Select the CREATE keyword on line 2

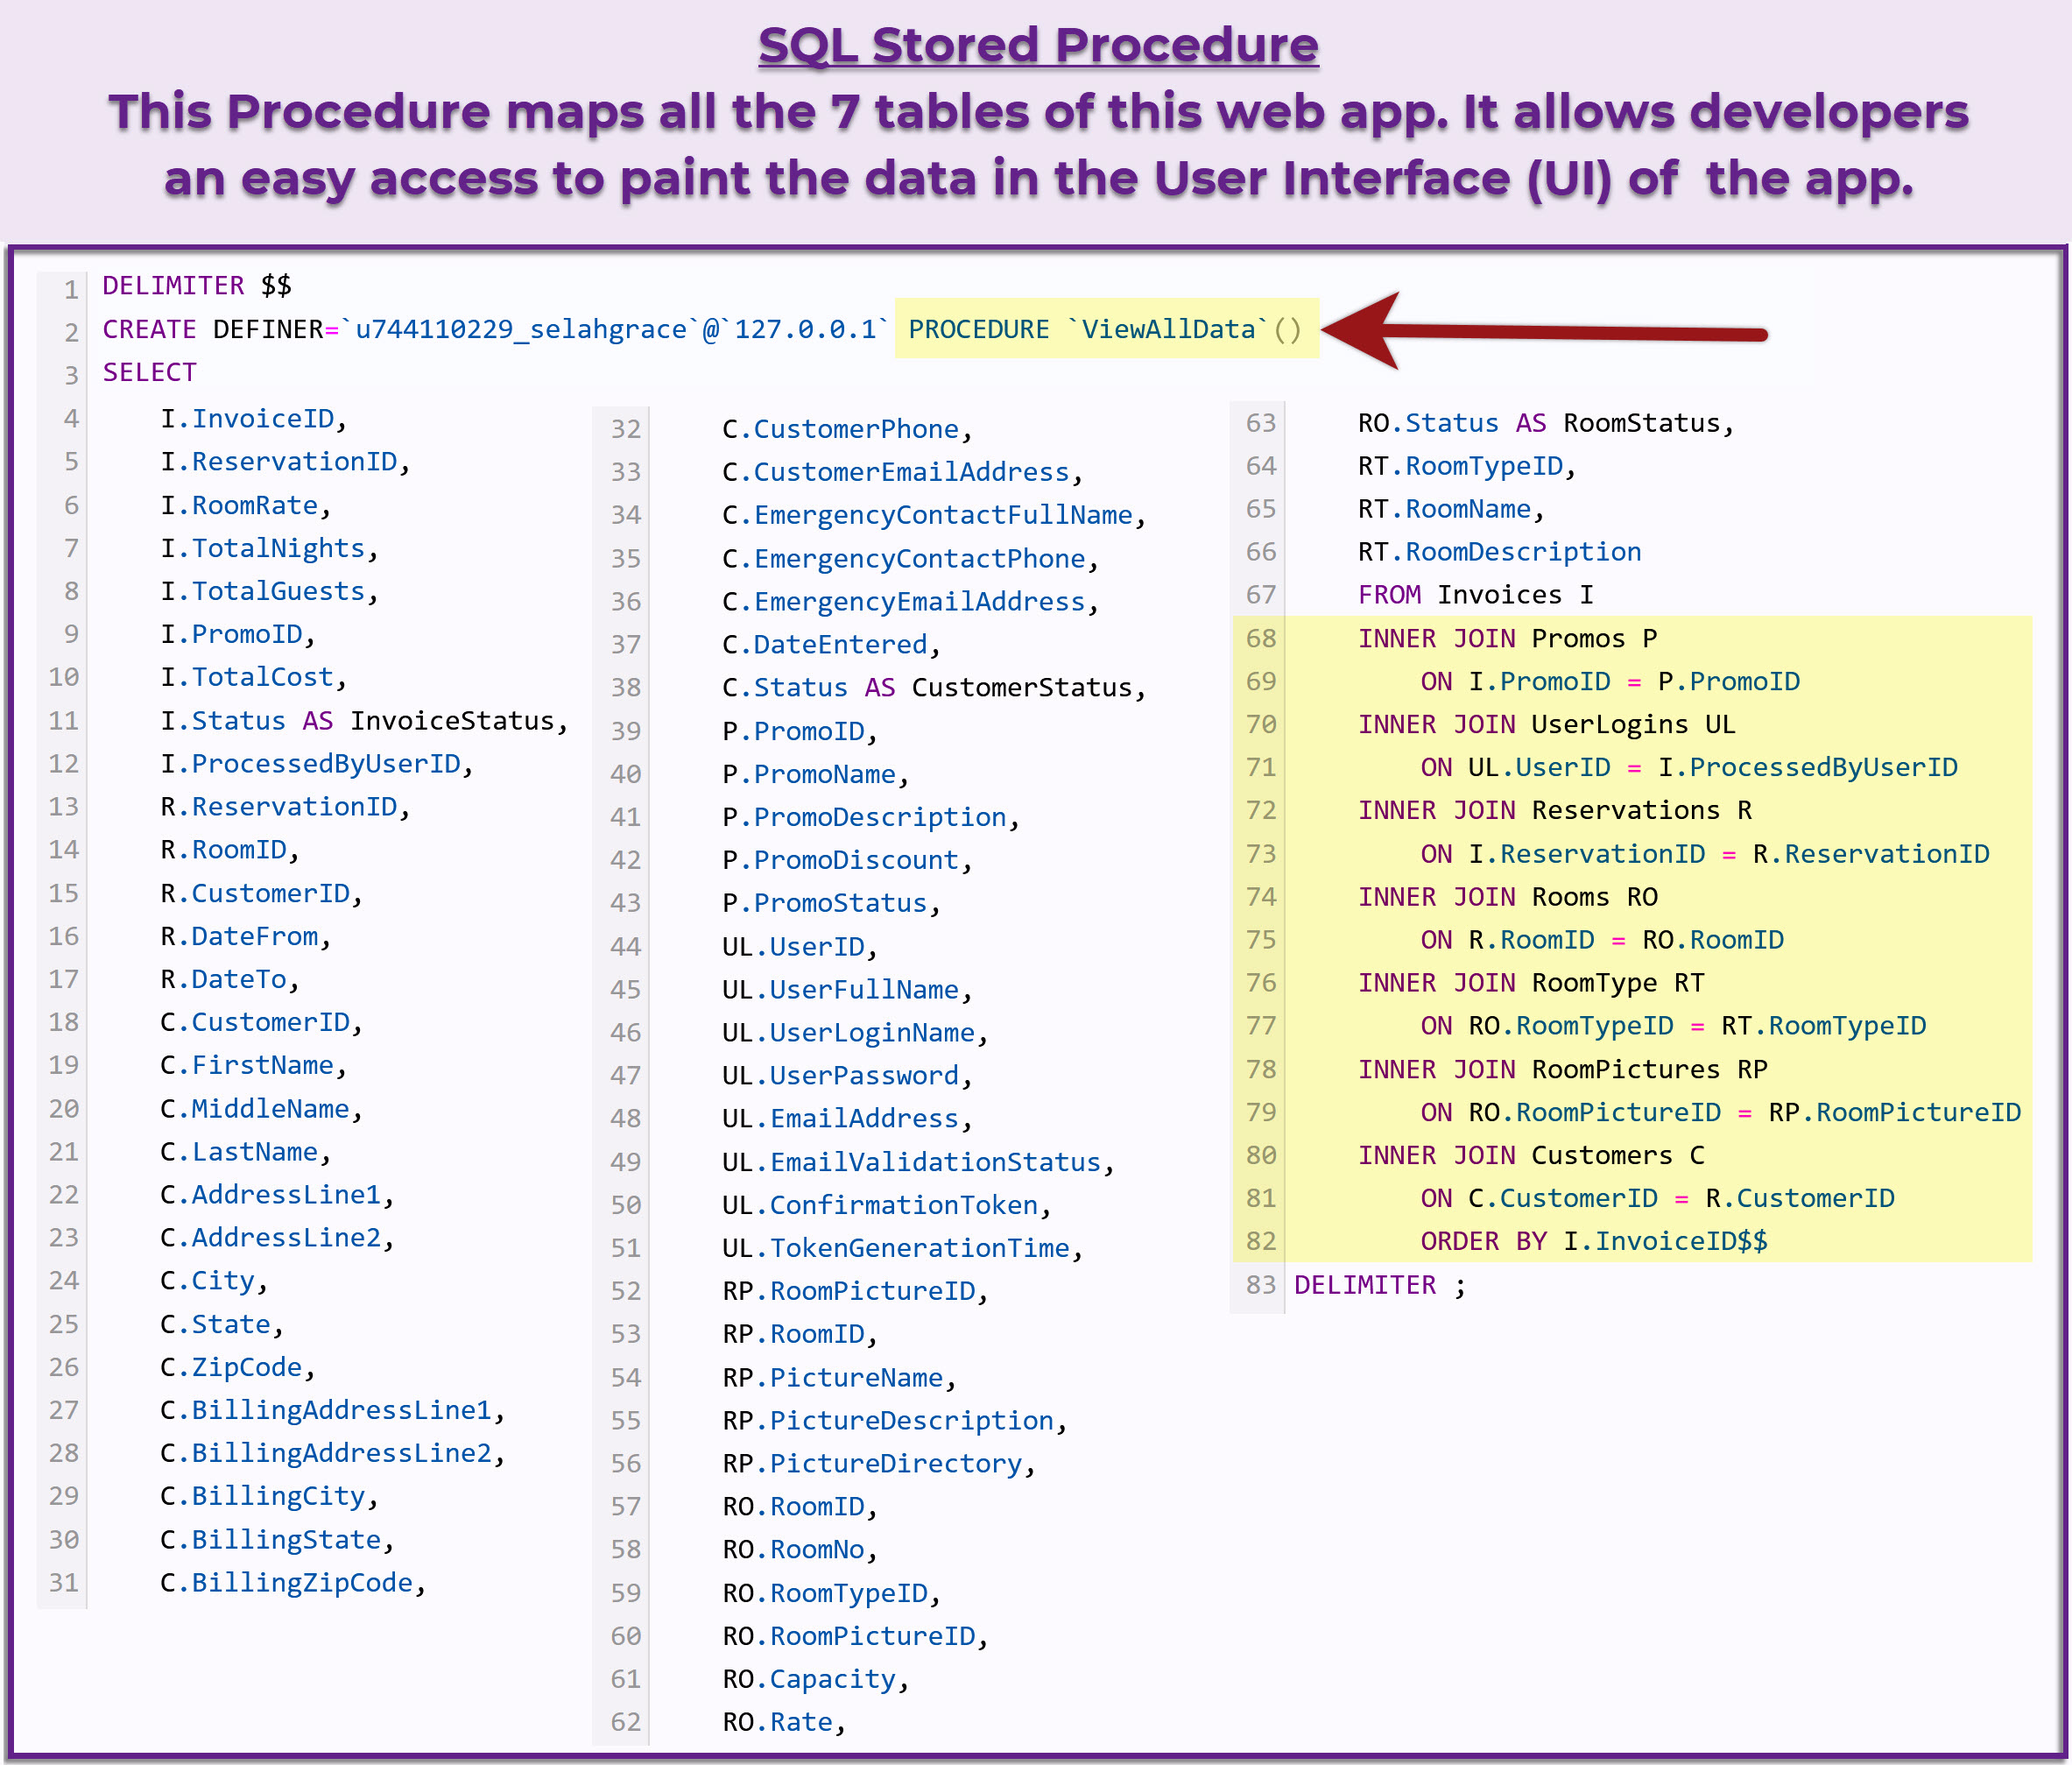click(x=149, y=329)
